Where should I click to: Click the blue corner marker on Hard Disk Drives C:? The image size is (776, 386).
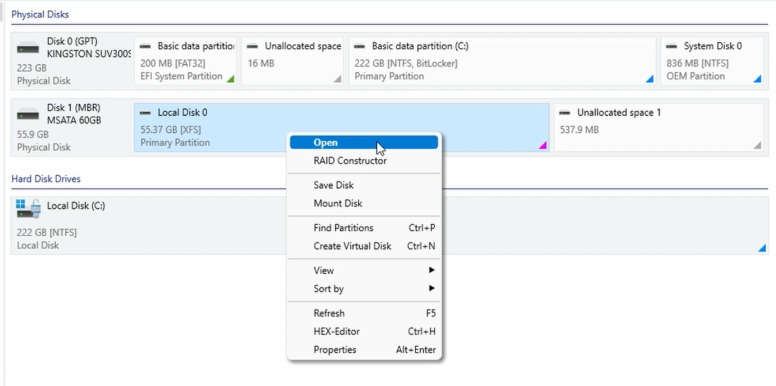point(762,248)
